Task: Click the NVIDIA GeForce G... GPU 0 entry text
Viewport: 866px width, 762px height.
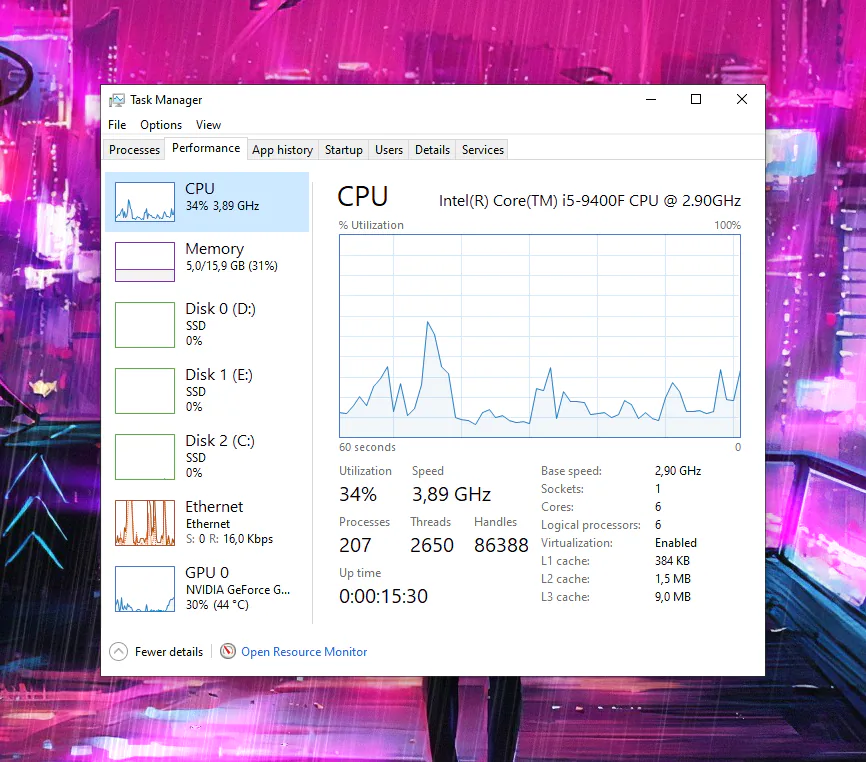Action: coord(237,590)
